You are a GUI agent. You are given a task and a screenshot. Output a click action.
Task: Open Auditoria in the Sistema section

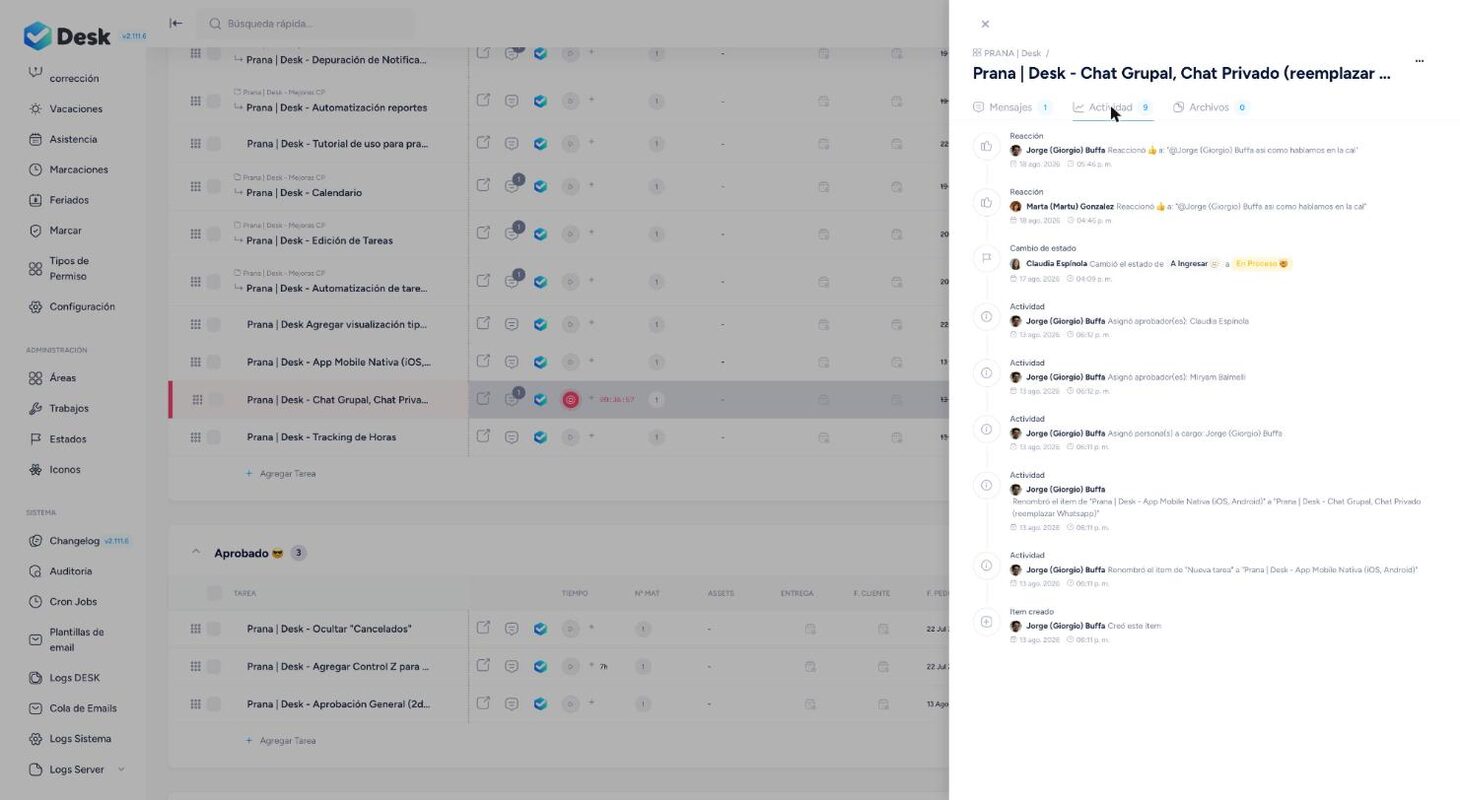tap(70, 572)
